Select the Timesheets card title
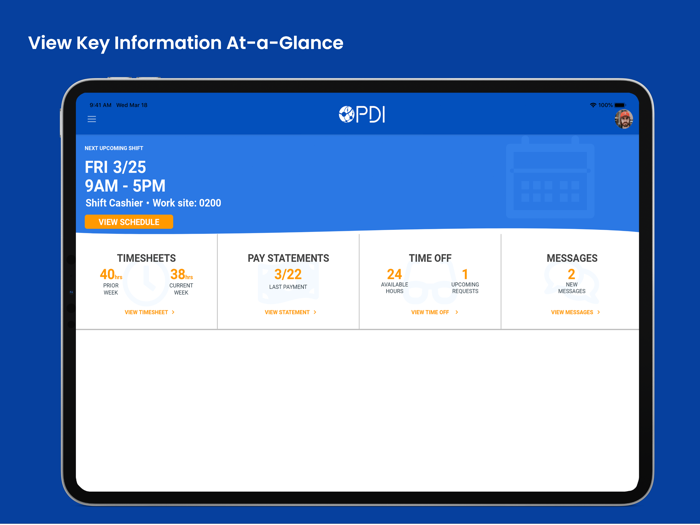Viewport: 700px width, 525px height. [146, 258]
